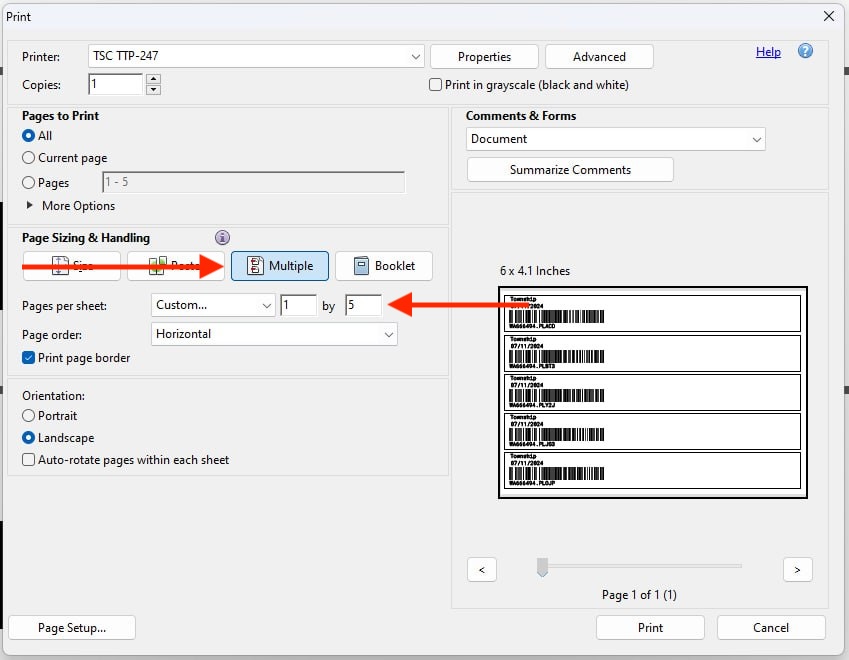The image size is (849, 660).
Task: Select the Pages range radio button
Action: (28, 182)
